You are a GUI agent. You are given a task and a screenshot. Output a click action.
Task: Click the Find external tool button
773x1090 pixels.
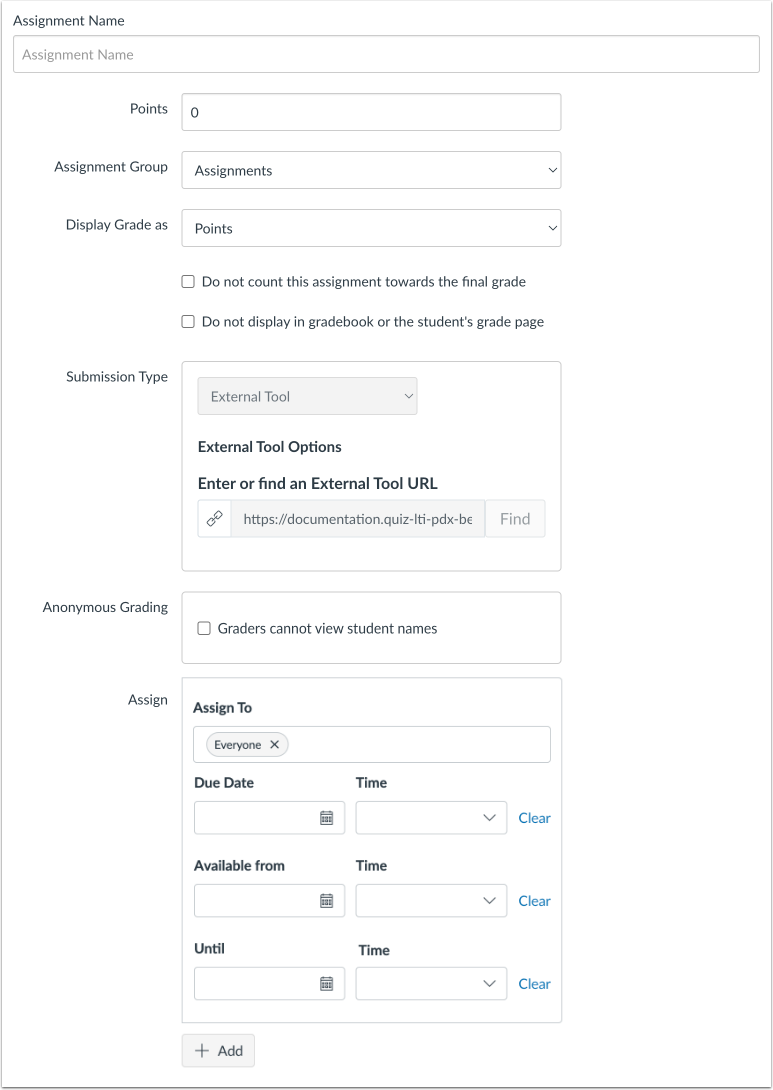coord(515,520)
